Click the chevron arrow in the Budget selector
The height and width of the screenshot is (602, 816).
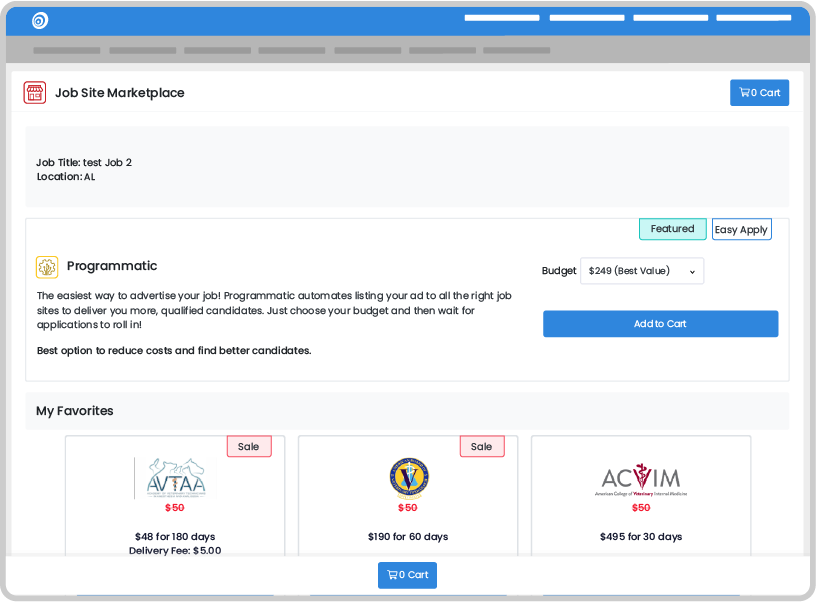(x=692, y=272)
